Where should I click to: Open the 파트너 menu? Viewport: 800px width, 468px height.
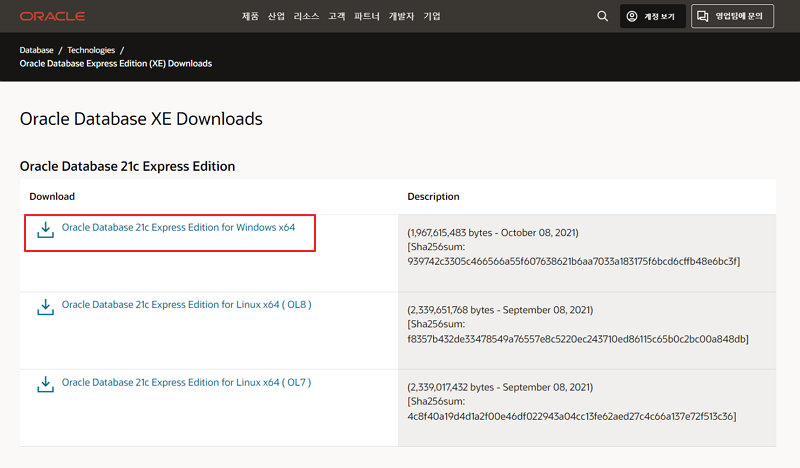pos(367,16)
